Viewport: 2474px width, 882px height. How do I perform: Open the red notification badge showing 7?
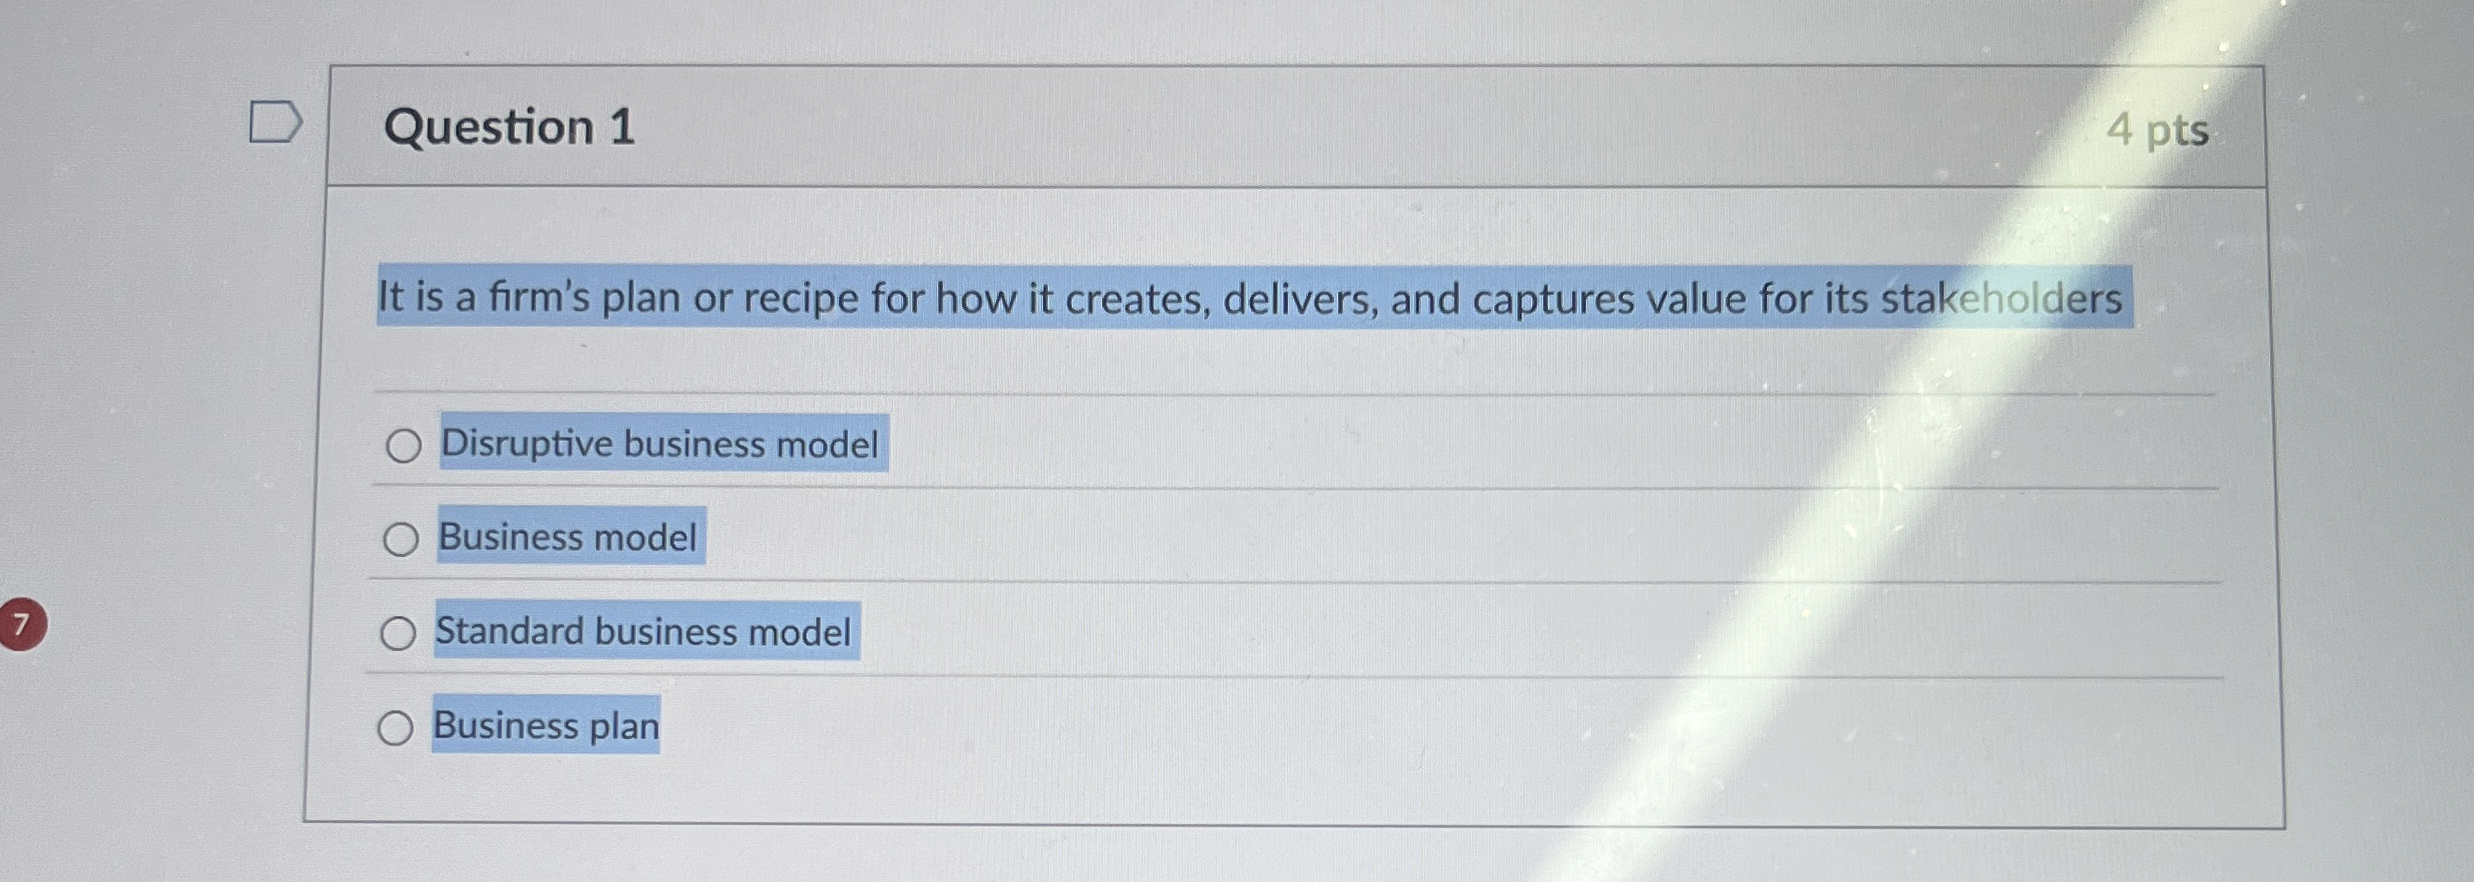tap(23, 624)
